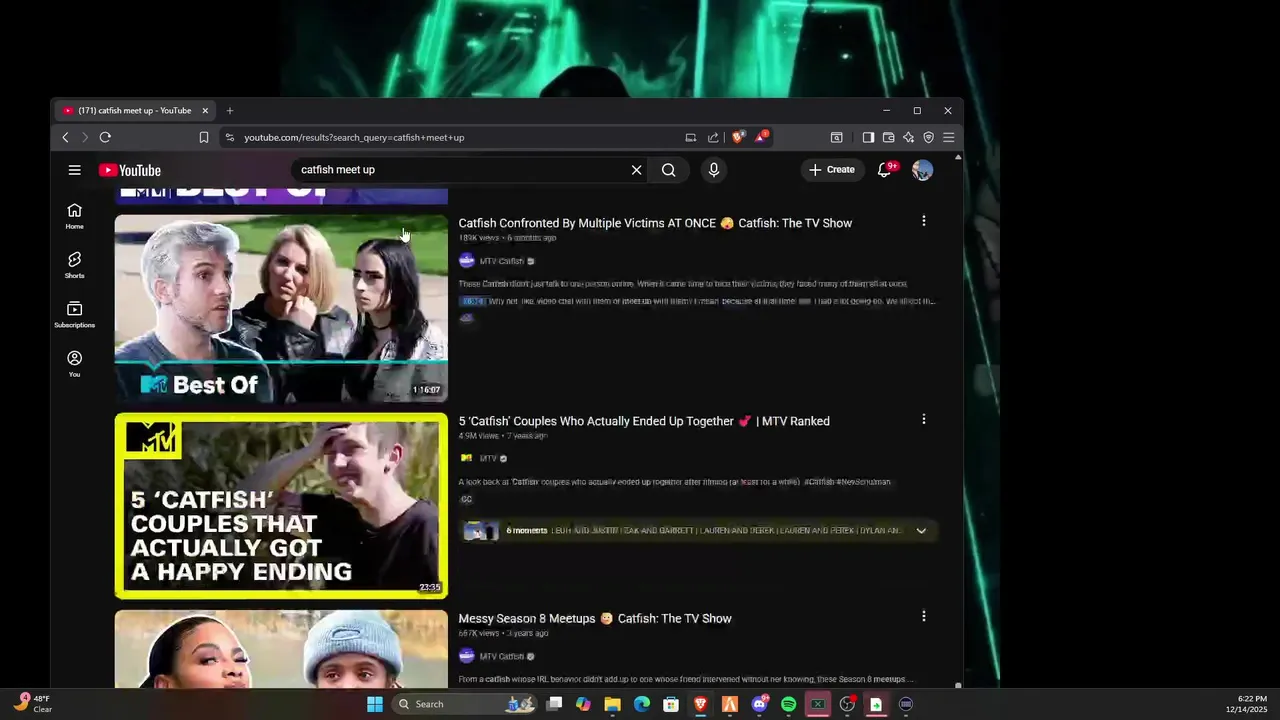Open Shorts in the YouTube sidebar
Screen dimensions: 1280x720
(x=74, y=265)
